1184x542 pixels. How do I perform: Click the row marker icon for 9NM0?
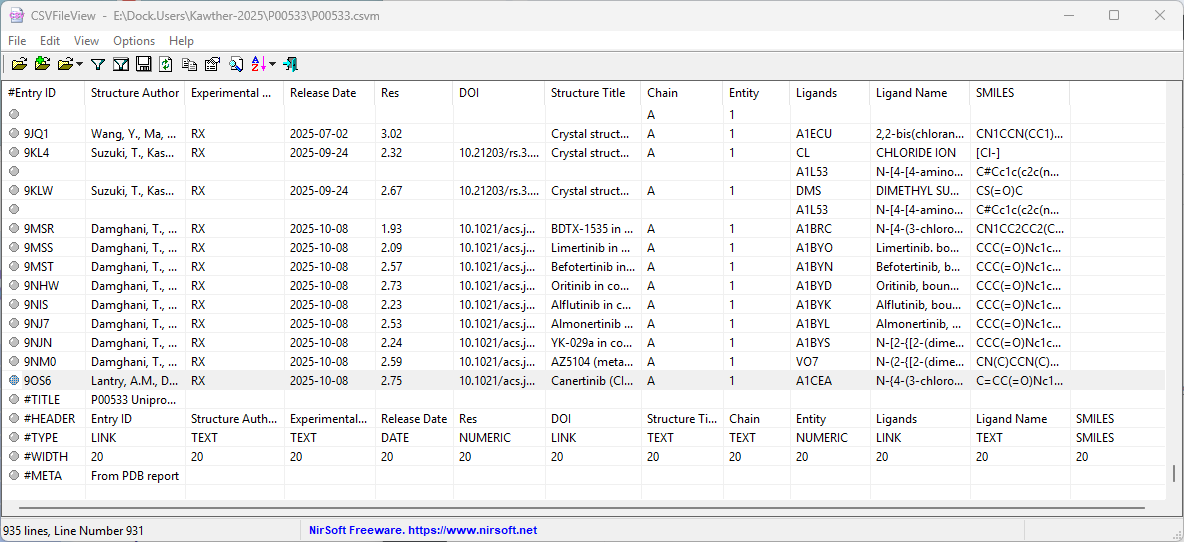(x=14, y=362)
